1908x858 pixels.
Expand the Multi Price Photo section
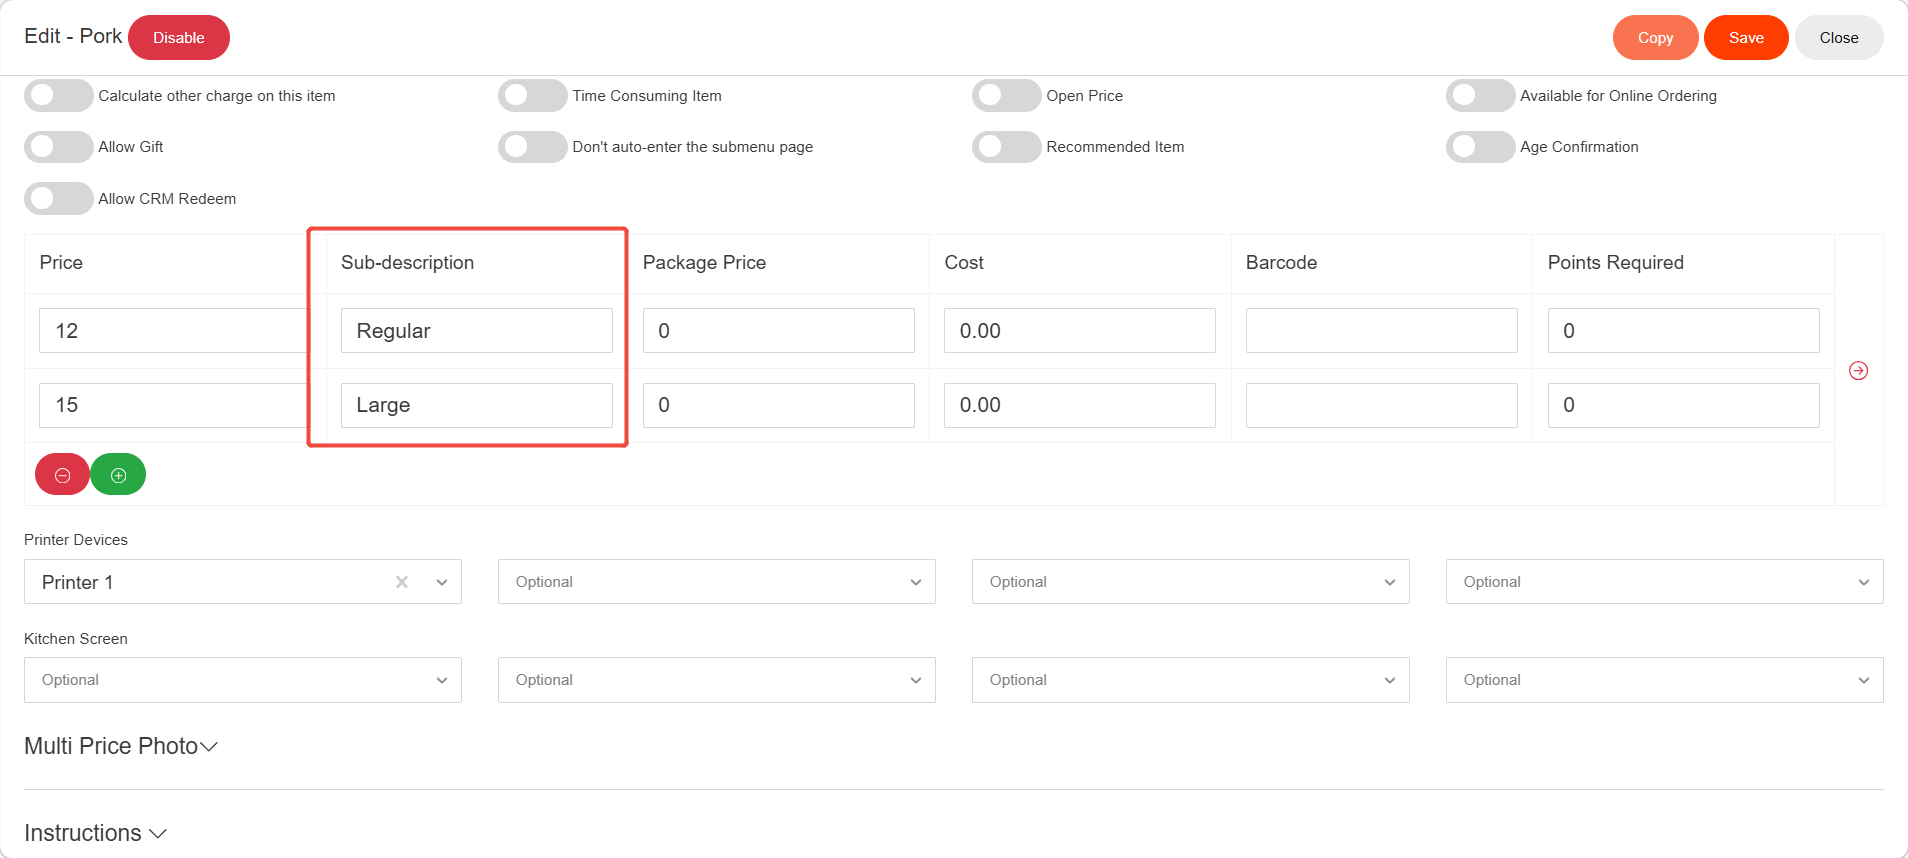tap(120, 746)
